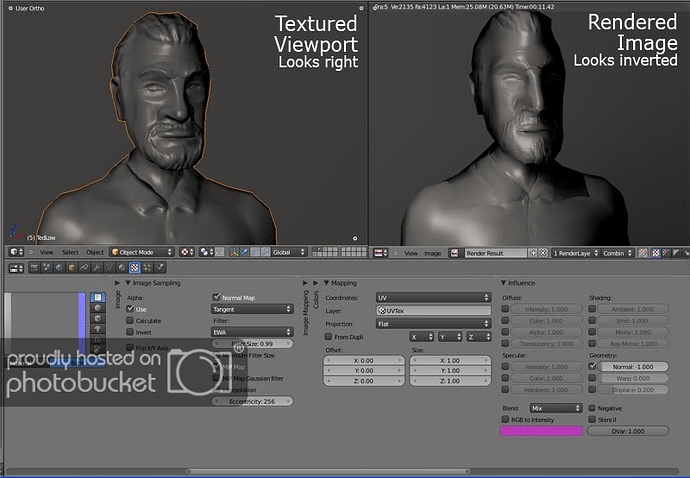Collapse the Image Sampling panel
This screenshot has height=478, width=690.
(x=128, y=283)
